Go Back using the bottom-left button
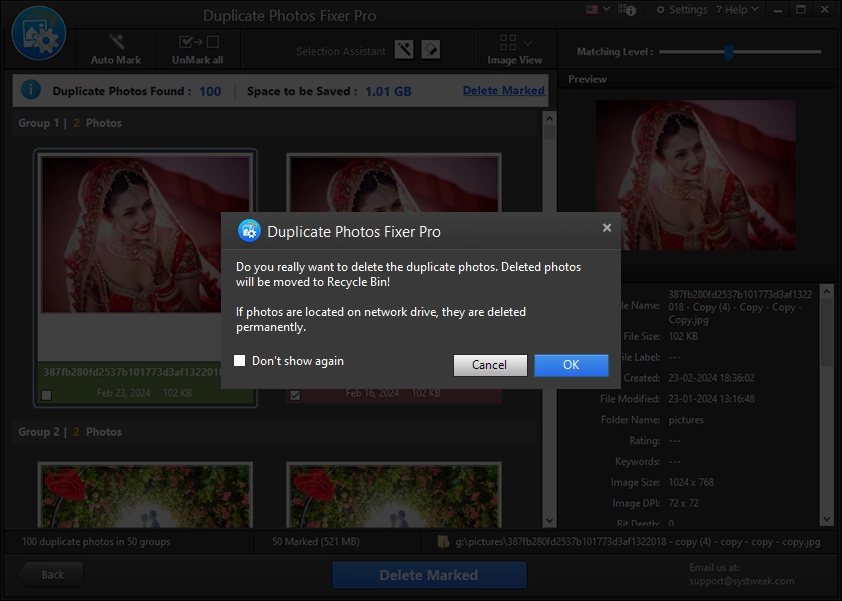Viewport: 842px width, 601px height. 51,575
